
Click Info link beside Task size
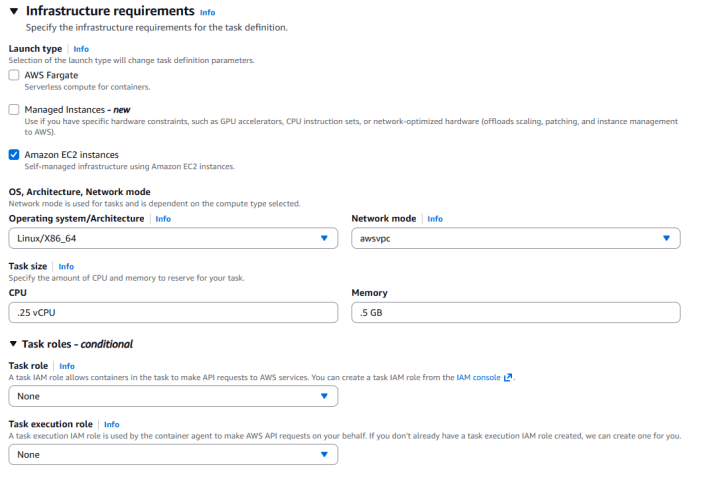66,266
